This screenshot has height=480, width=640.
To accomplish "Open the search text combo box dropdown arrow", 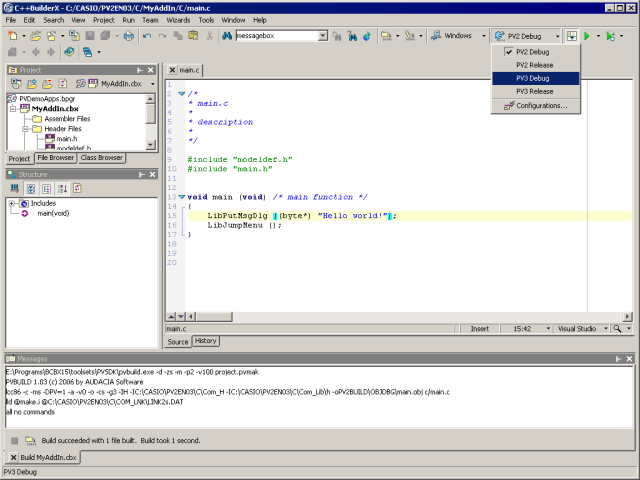I will (x=322, y=36).
